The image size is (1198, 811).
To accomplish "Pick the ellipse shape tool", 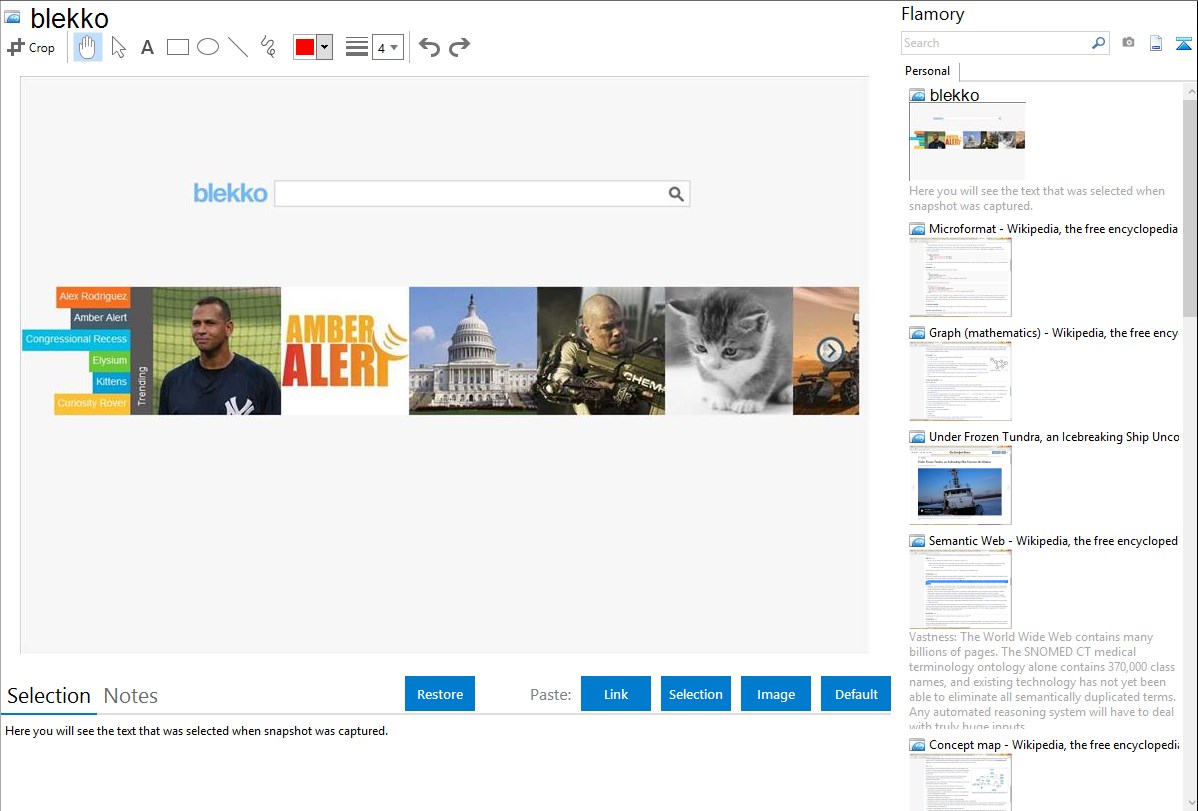I will (208, 47).
